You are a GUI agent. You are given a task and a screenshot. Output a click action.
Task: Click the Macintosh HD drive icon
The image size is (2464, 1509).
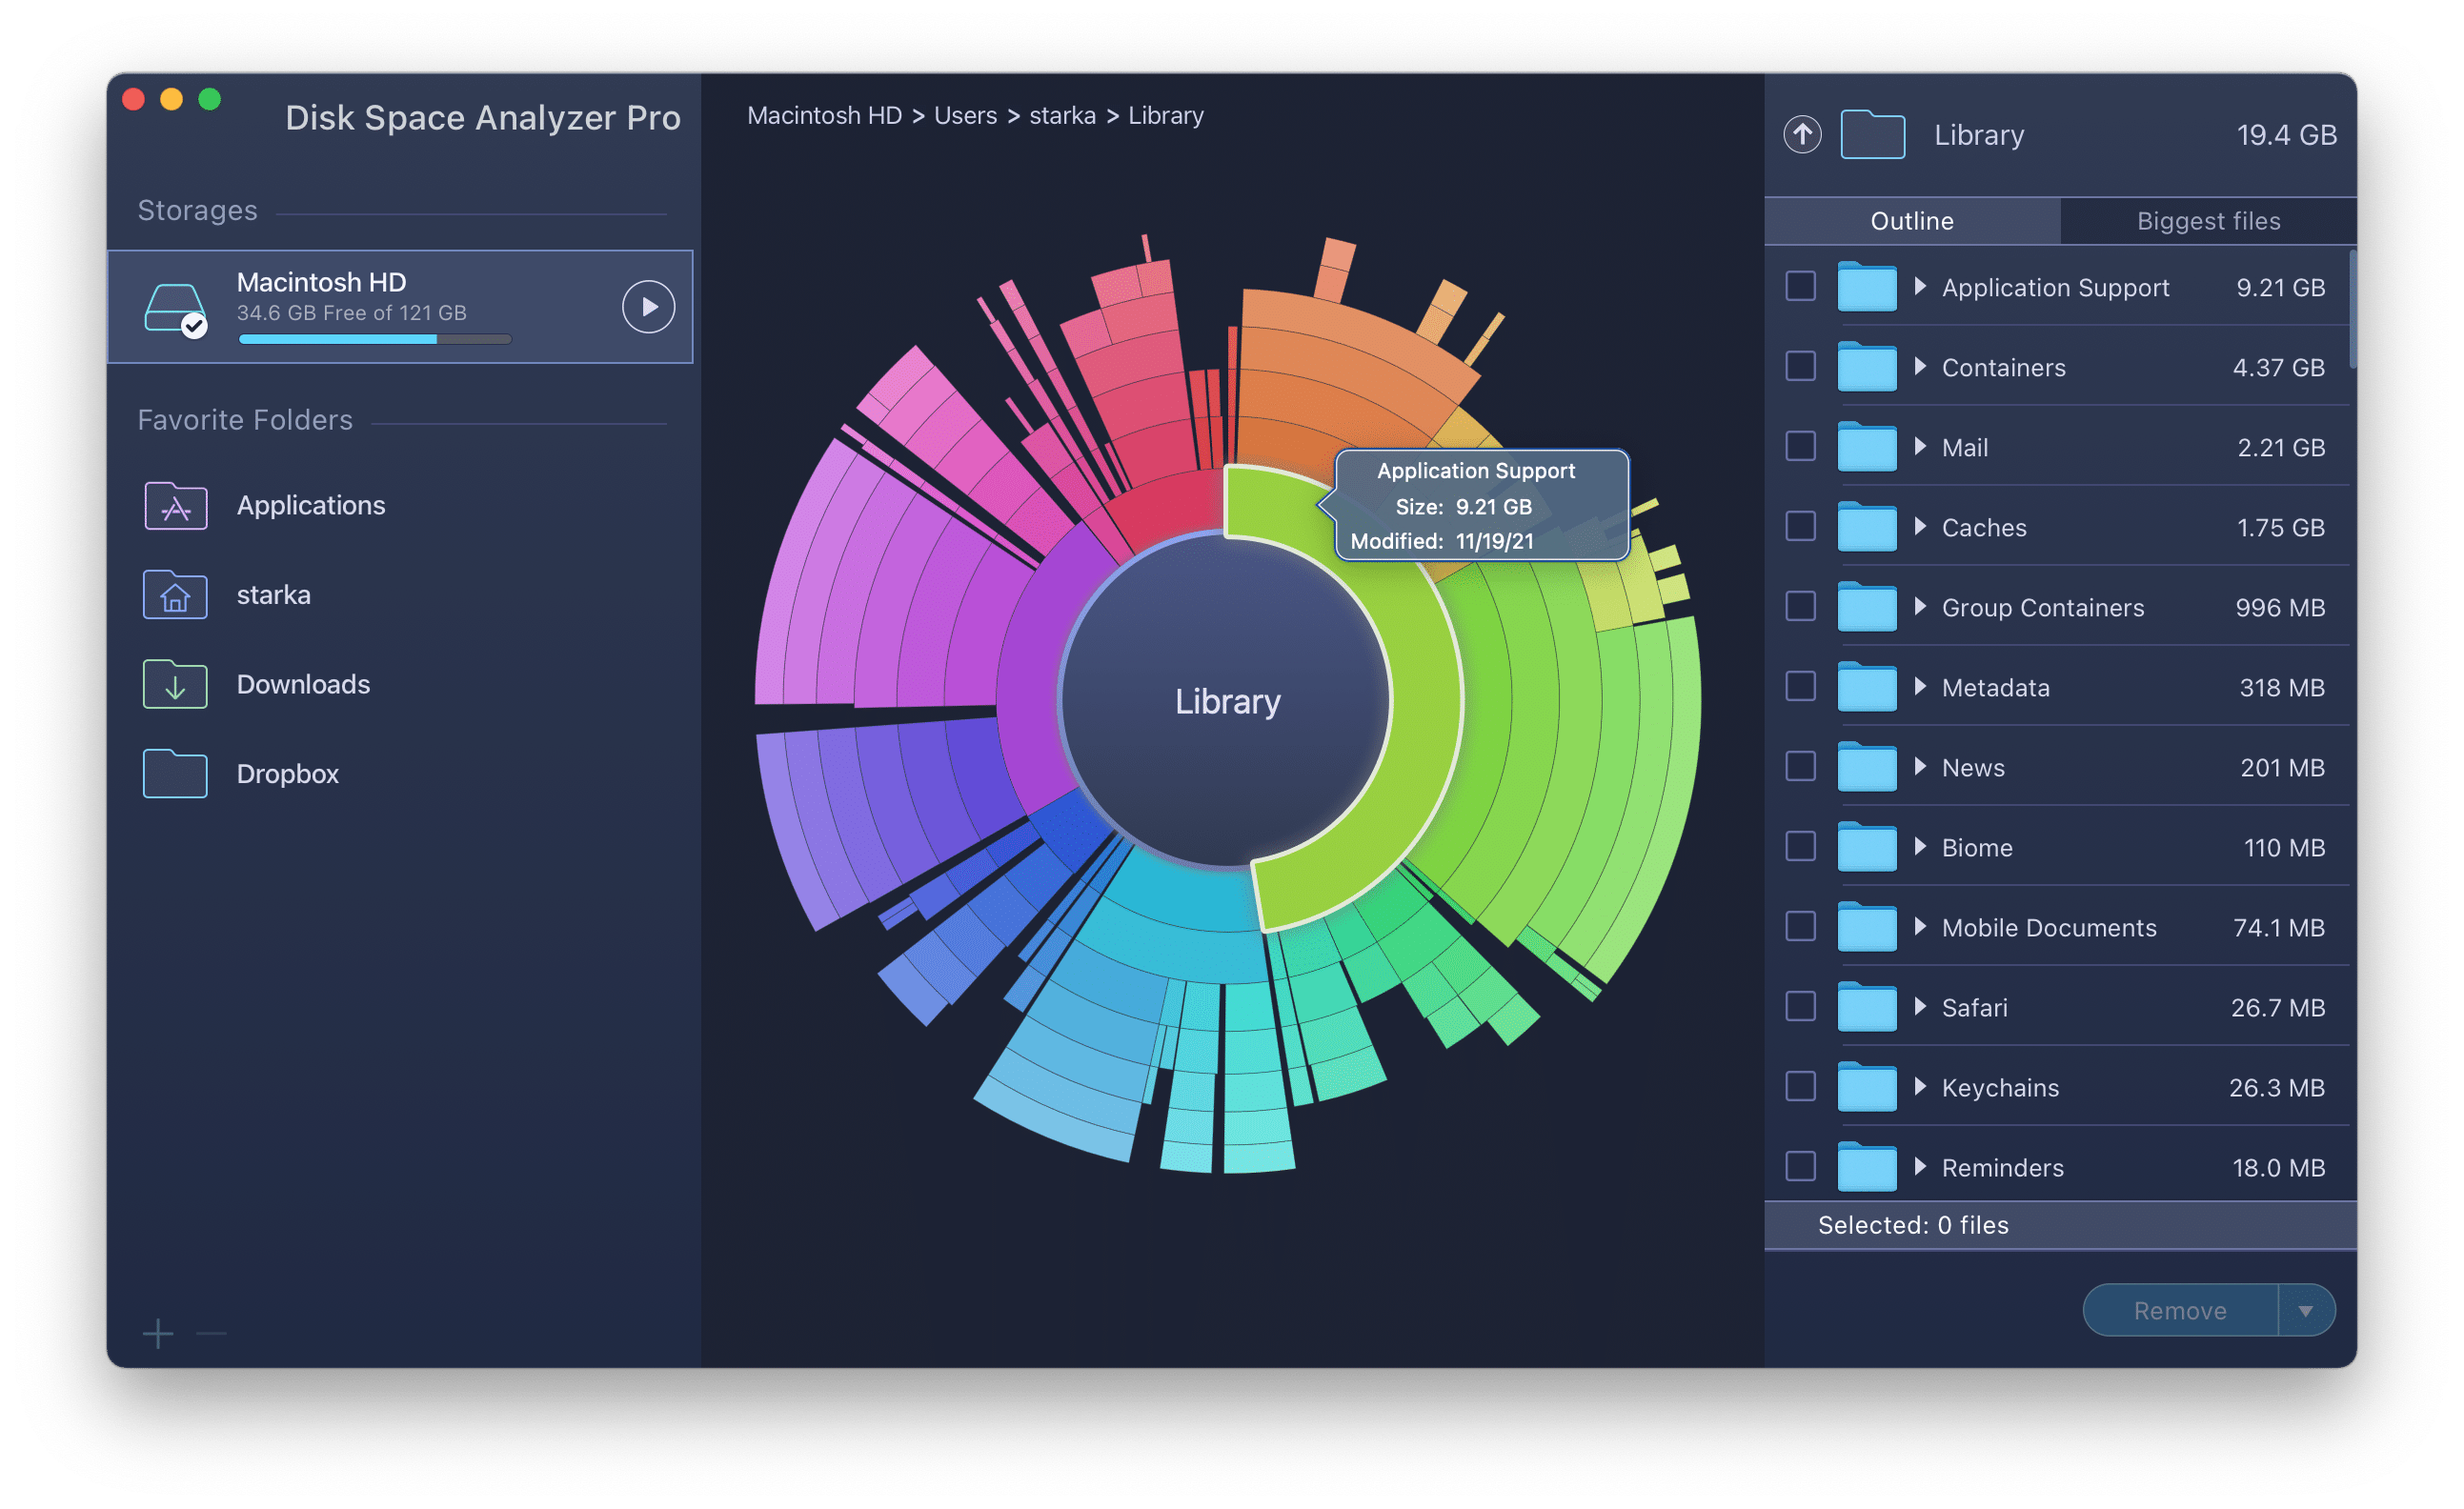point(176,309)
